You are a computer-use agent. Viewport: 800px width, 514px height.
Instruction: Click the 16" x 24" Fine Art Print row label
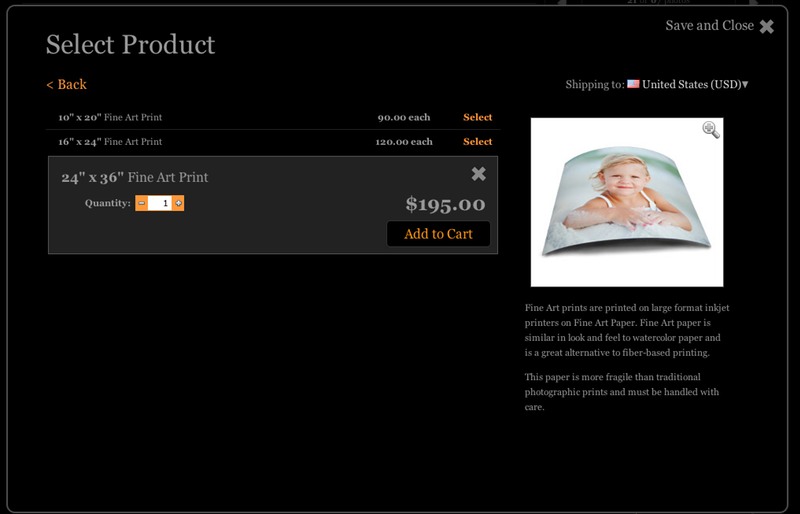110,141
